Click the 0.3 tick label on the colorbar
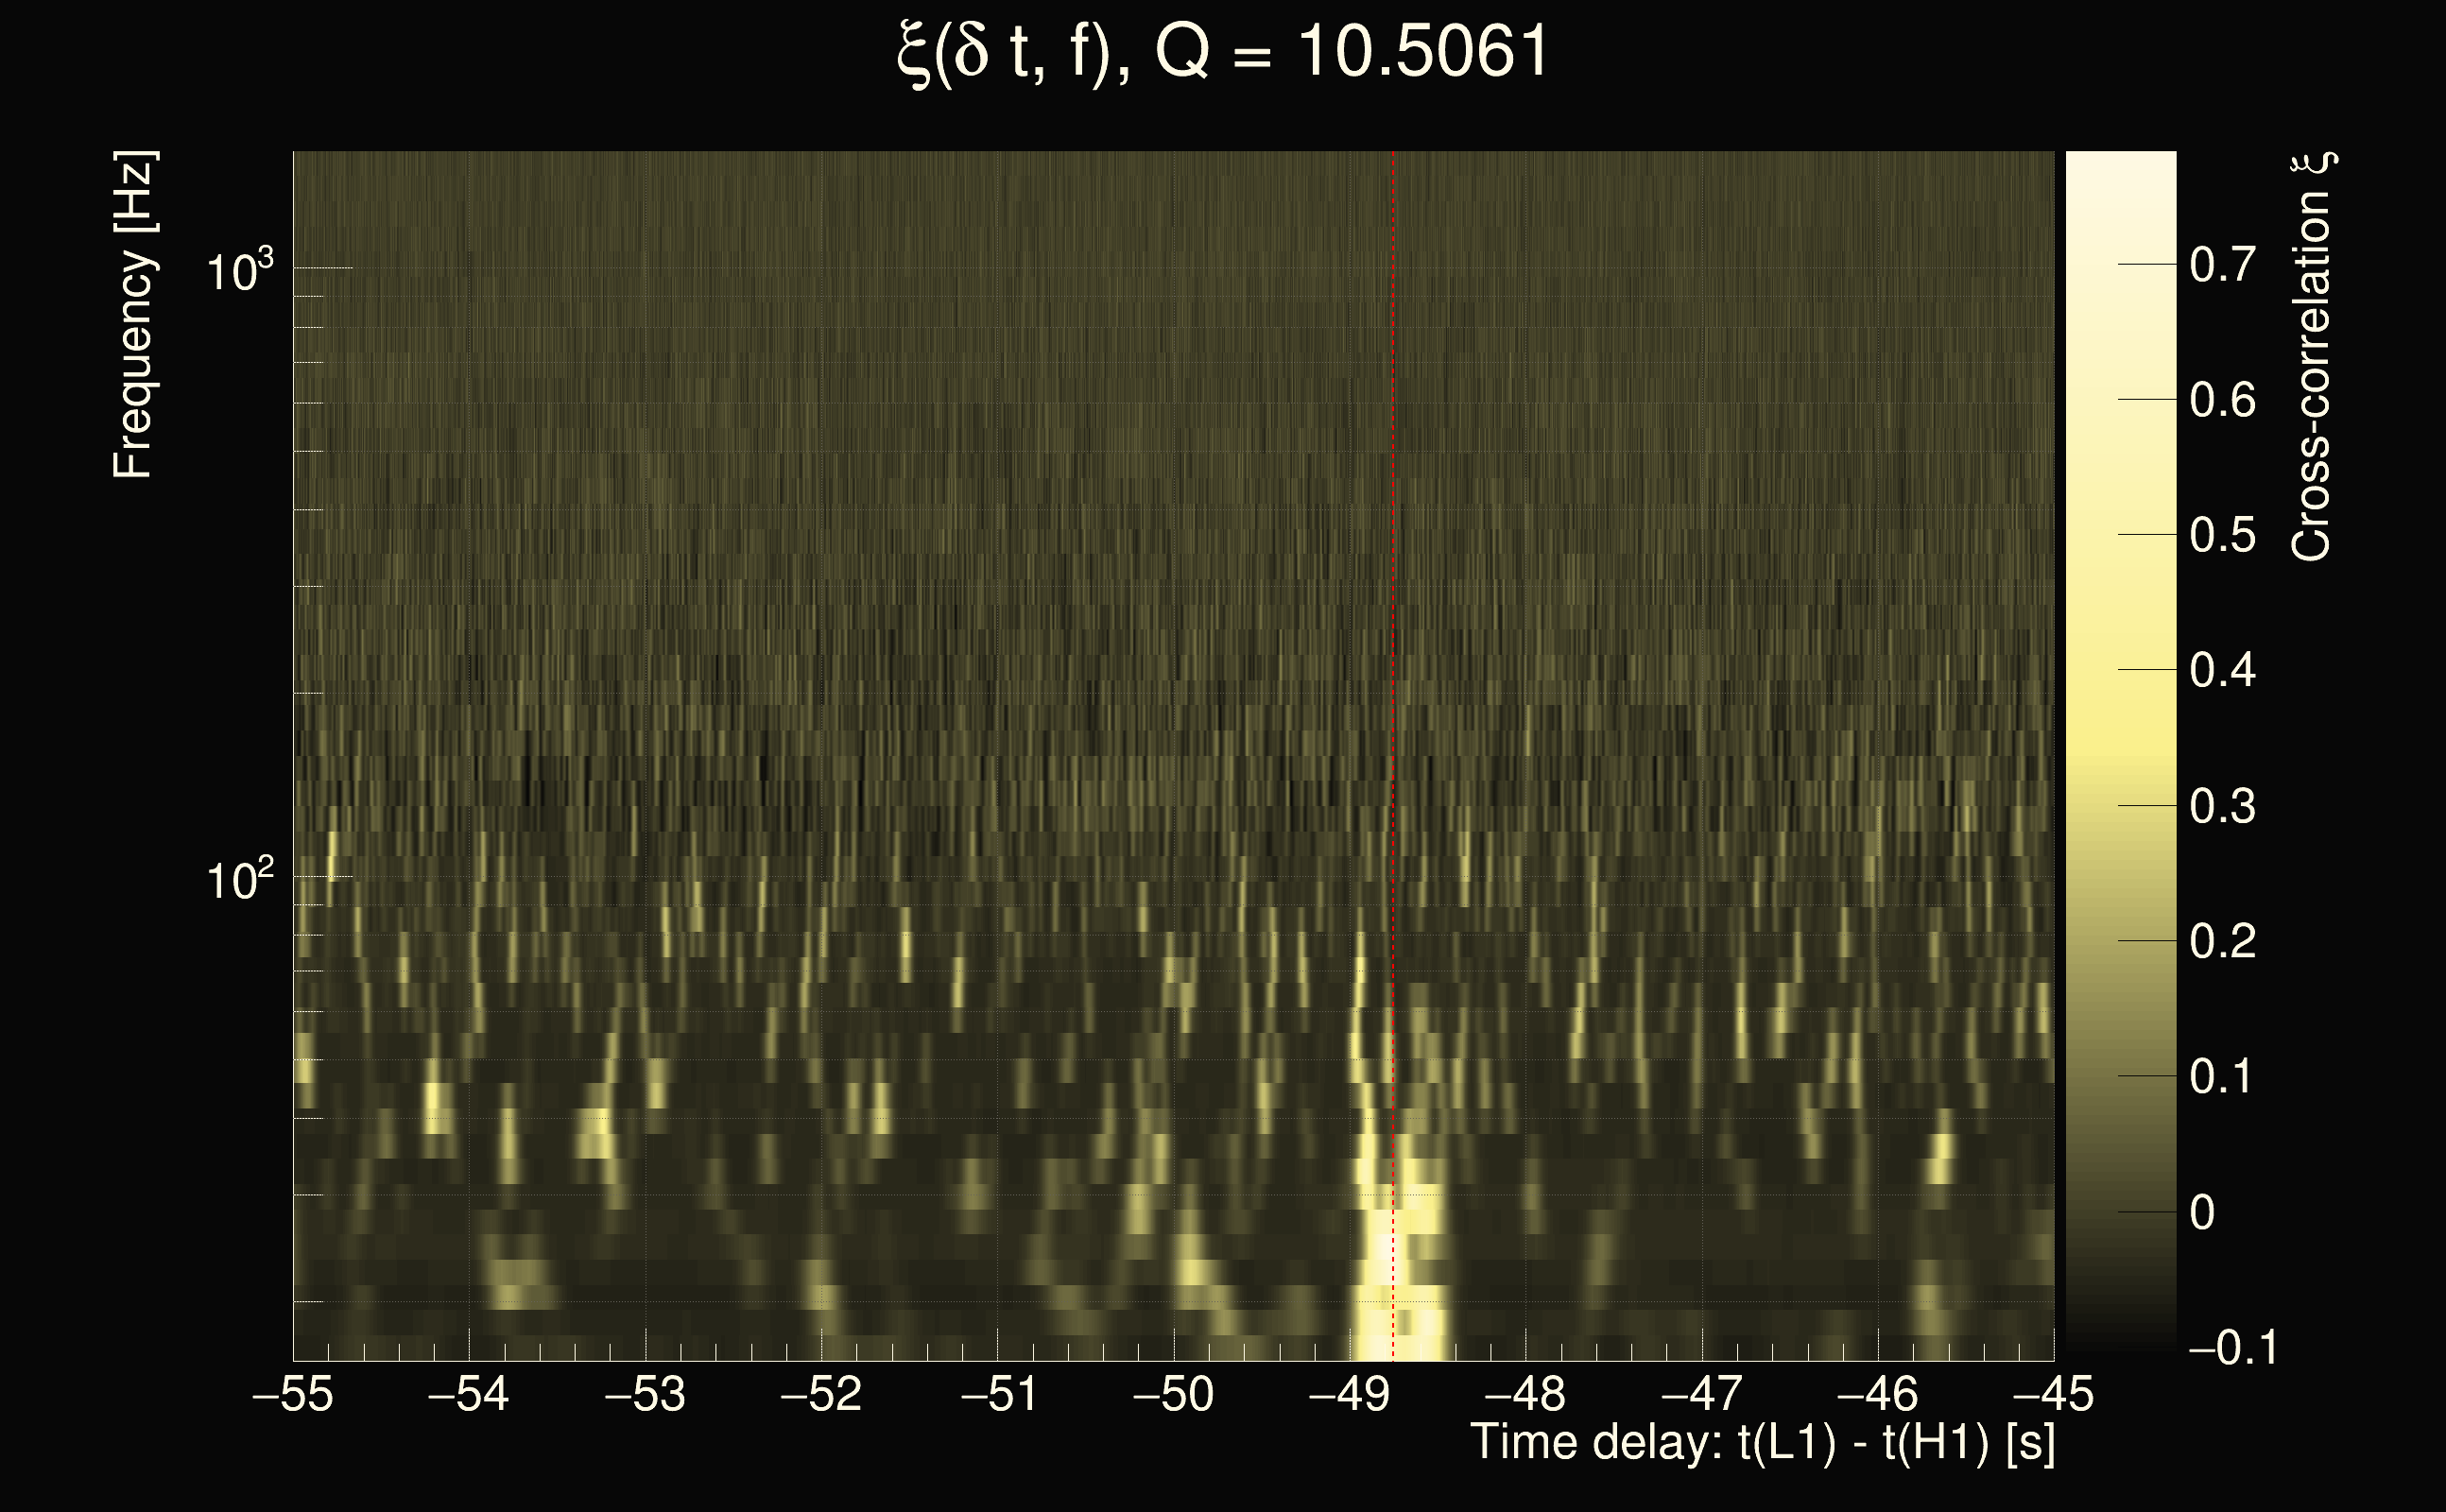The image size is (2446, 1512). point(2222,806)
